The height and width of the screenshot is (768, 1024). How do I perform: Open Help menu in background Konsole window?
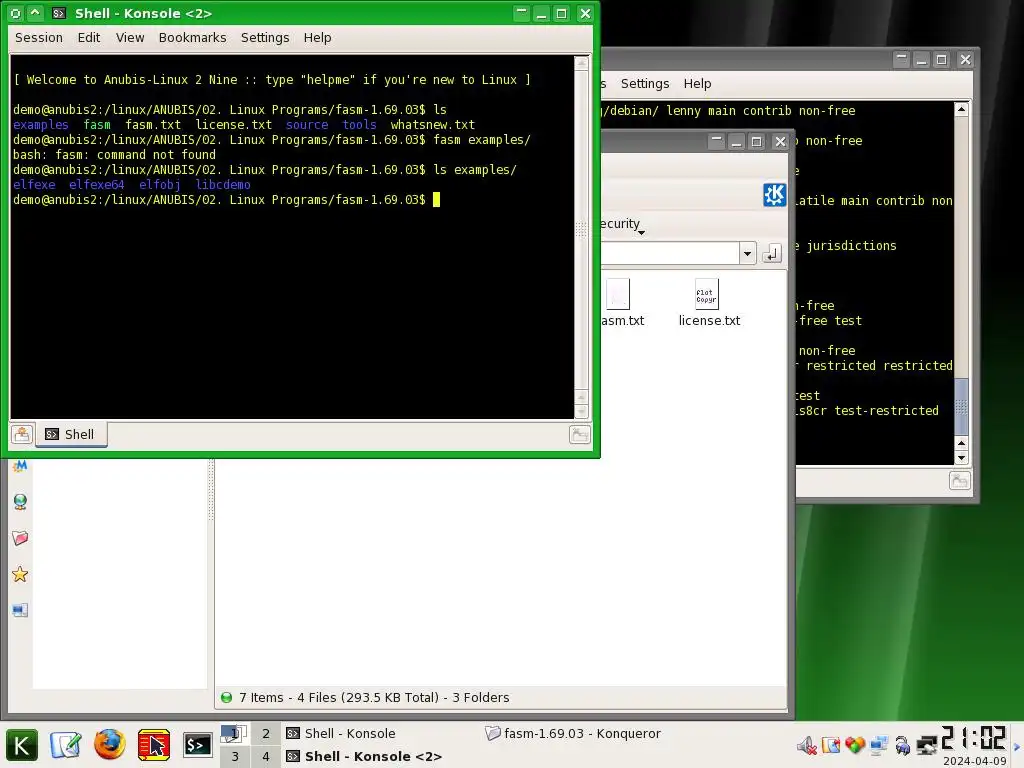[697, 84]
